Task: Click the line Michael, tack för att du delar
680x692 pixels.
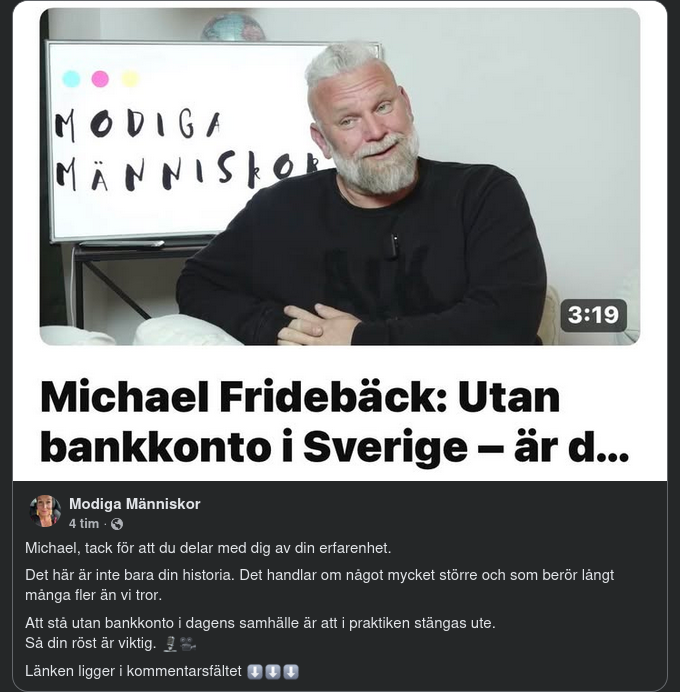Action: click(x=208, y=548)
